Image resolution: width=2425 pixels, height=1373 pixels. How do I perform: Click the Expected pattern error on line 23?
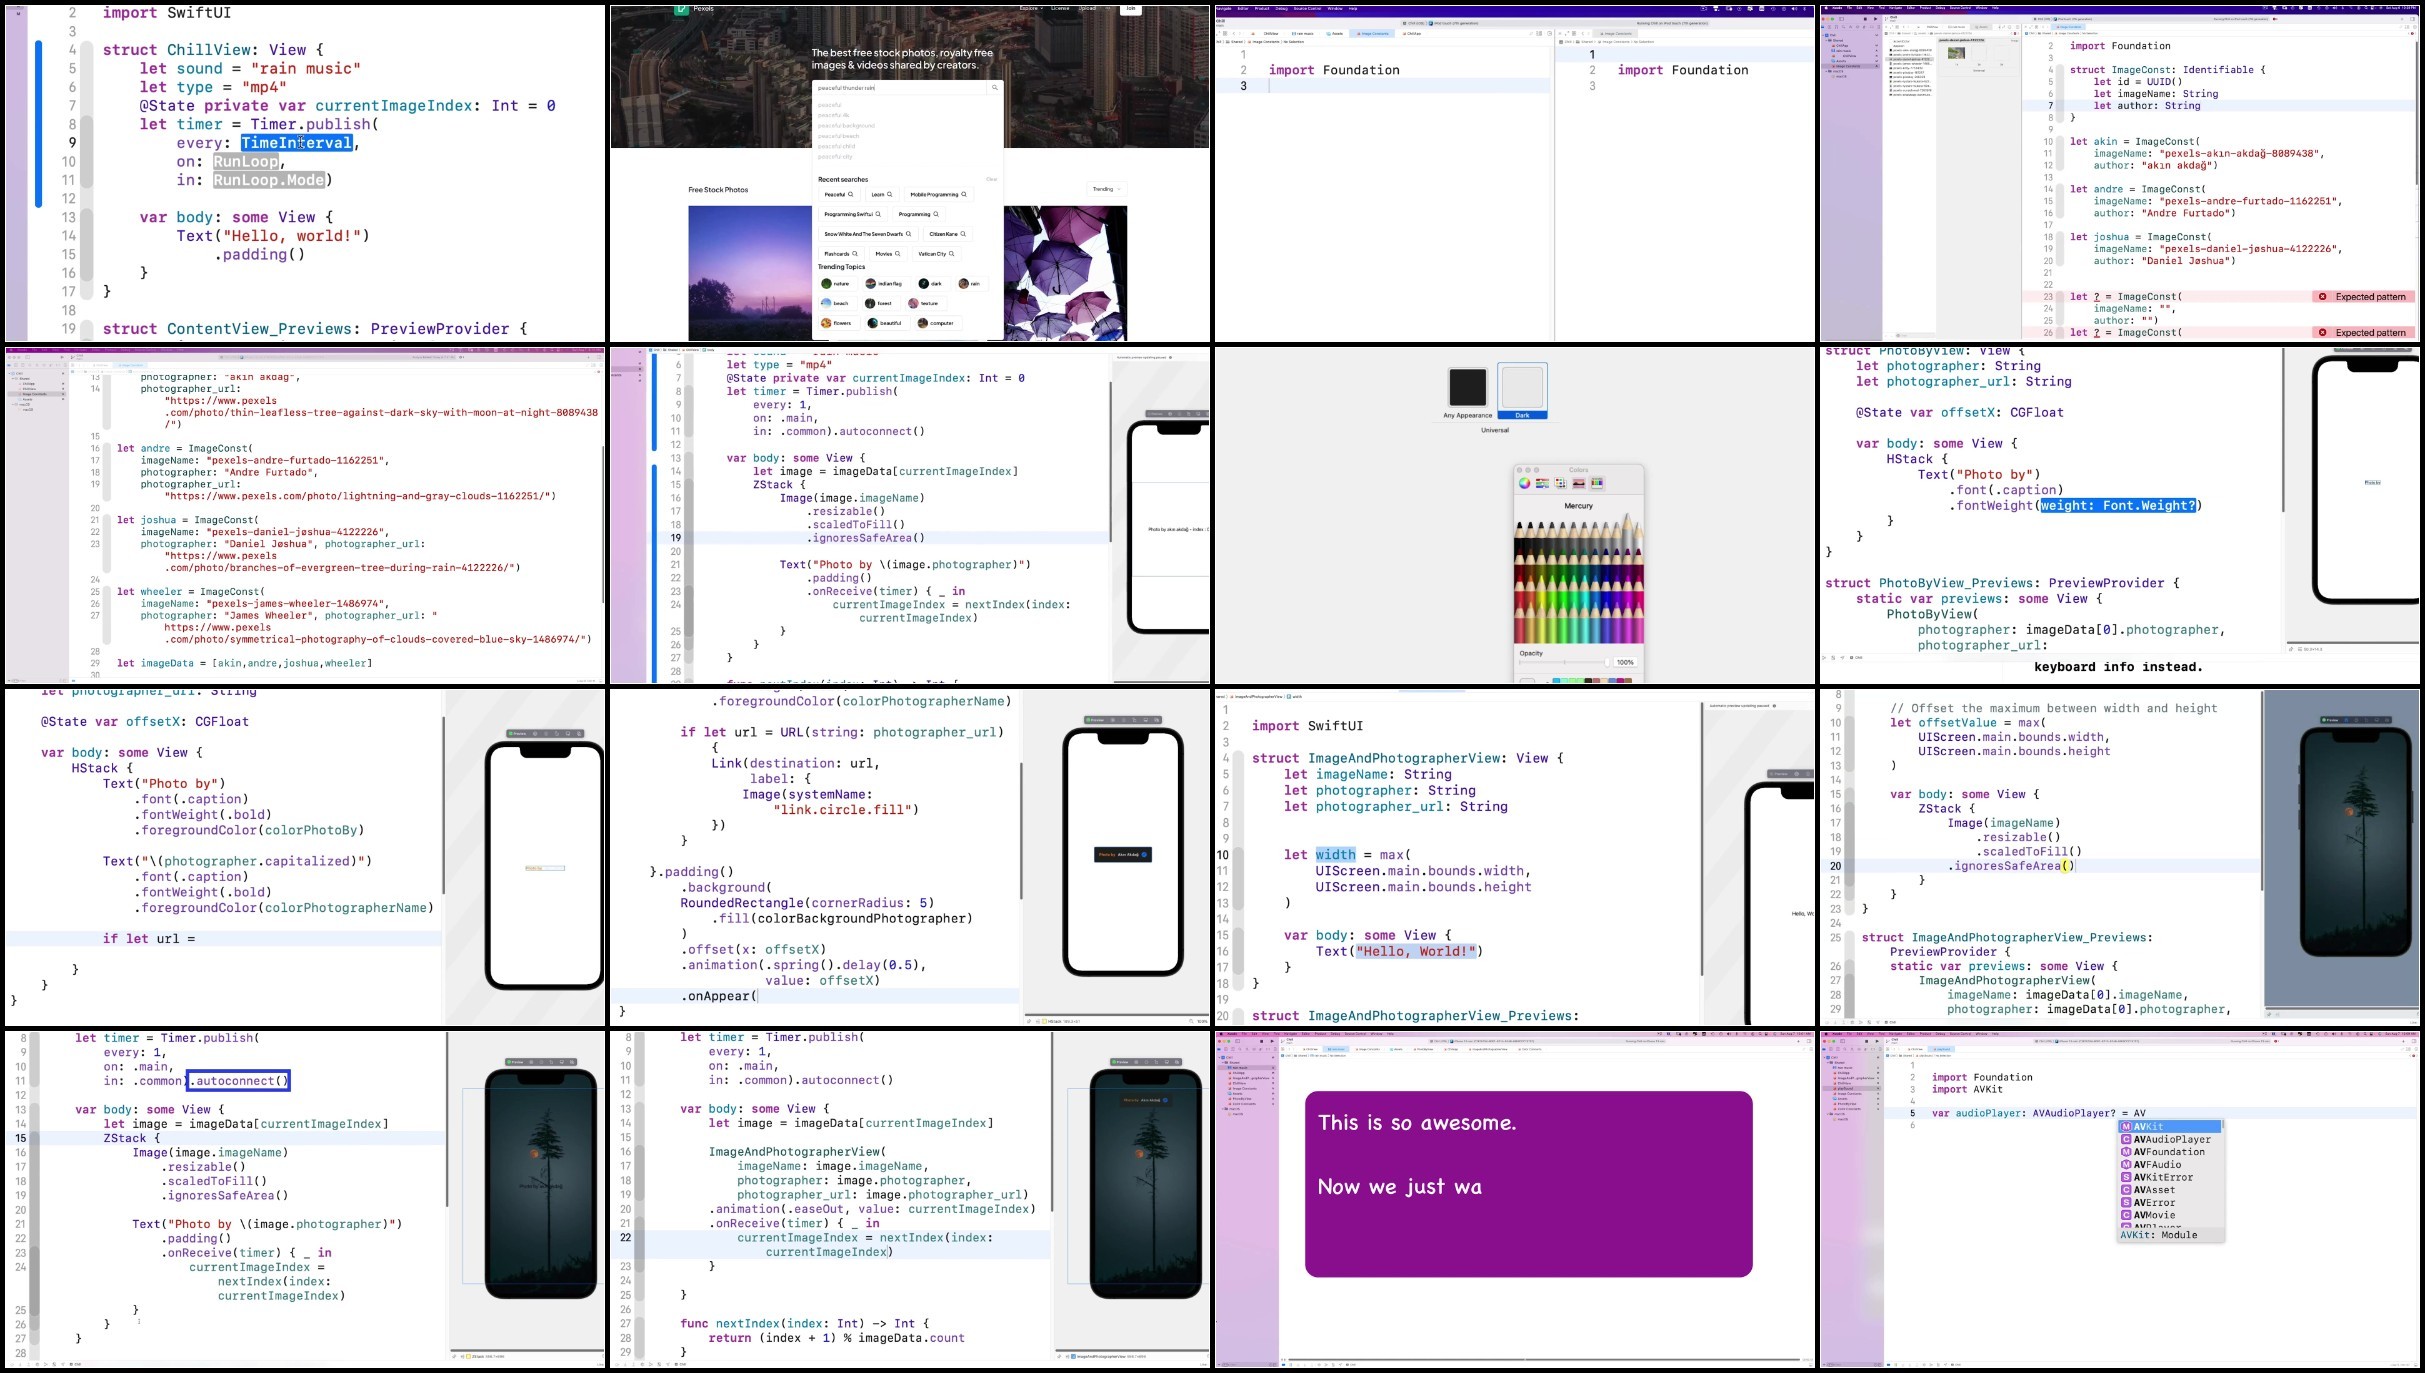point(2363,297)
